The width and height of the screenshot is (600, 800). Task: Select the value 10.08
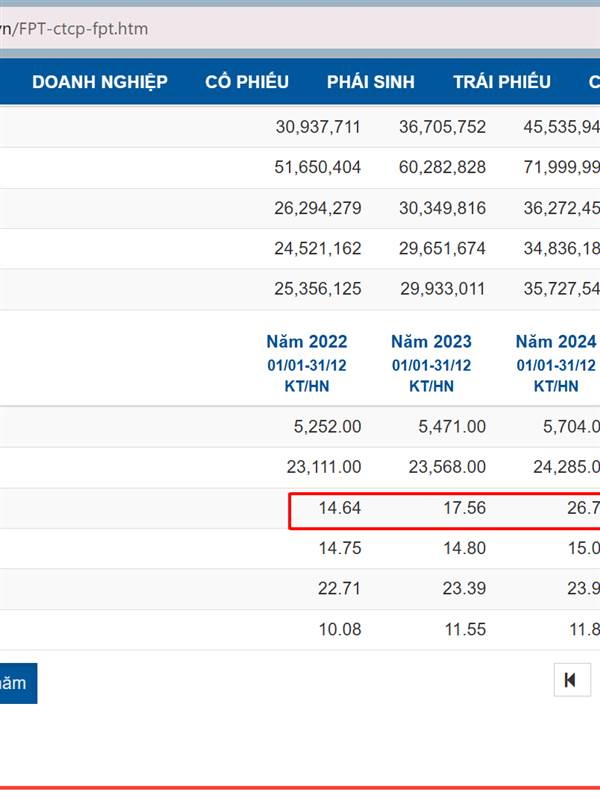tap(339, 629)
